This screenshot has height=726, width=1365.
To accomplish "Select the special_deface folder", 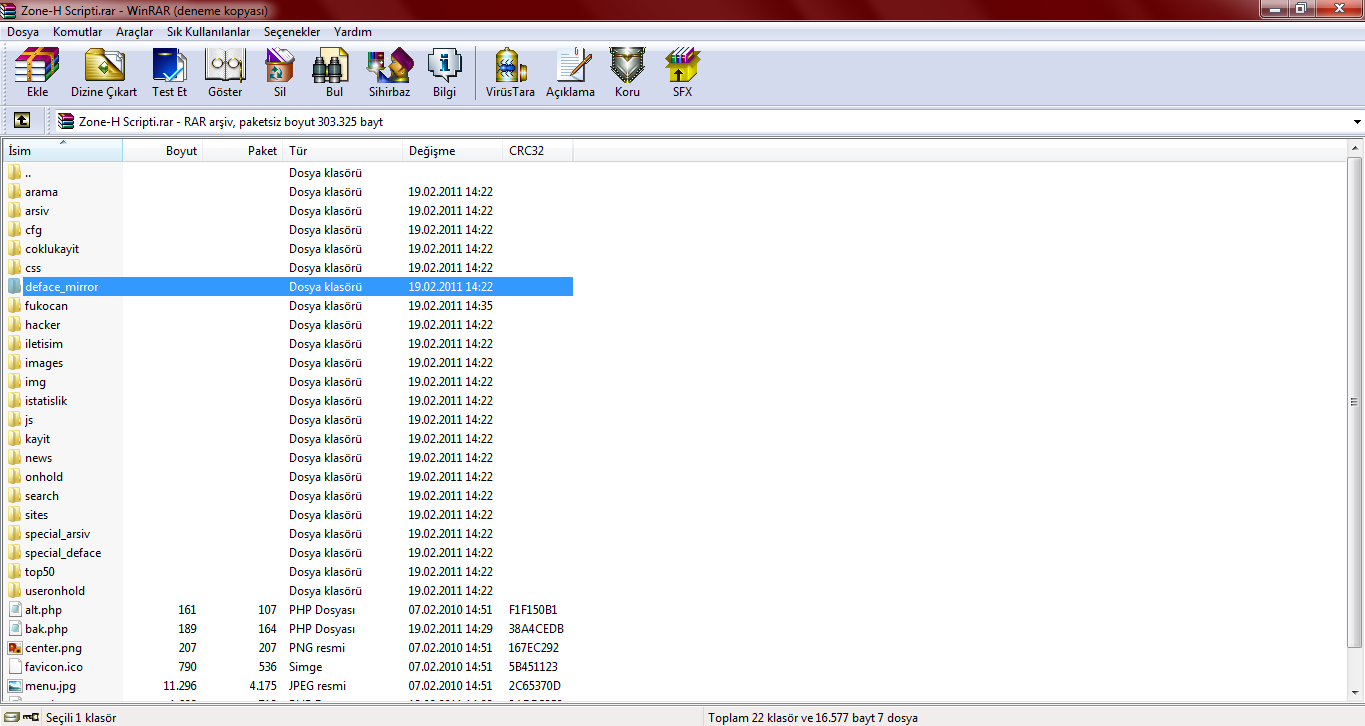I will point(63,553).
